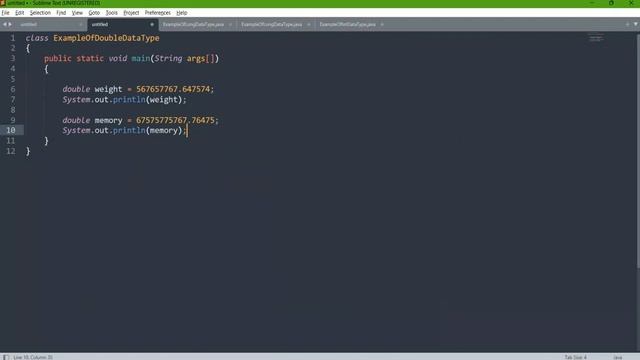Go to previous tab using left arrow

point(4,24)
